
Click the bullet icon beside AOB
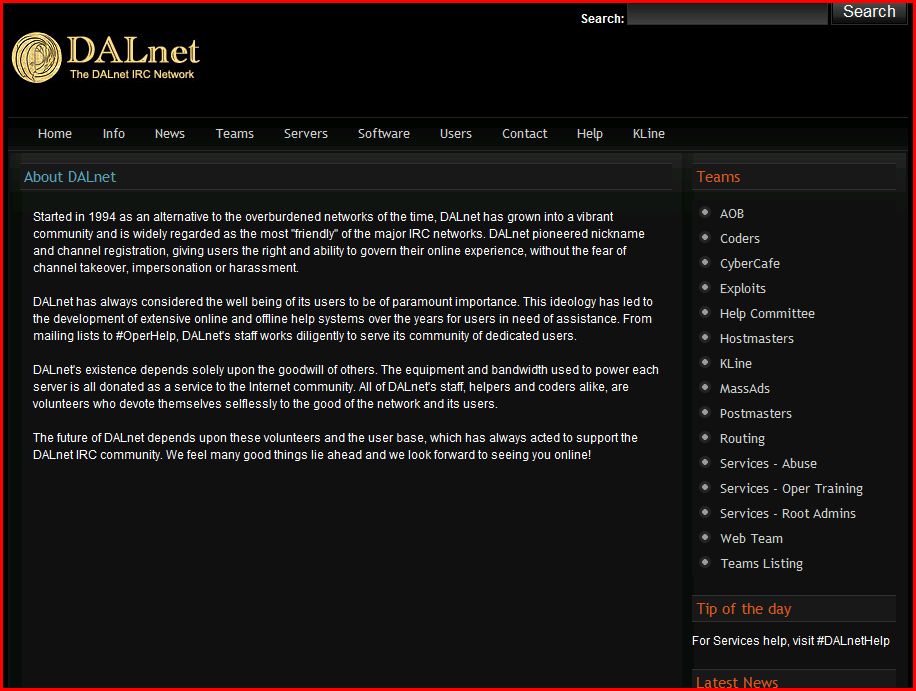point(705,212)
